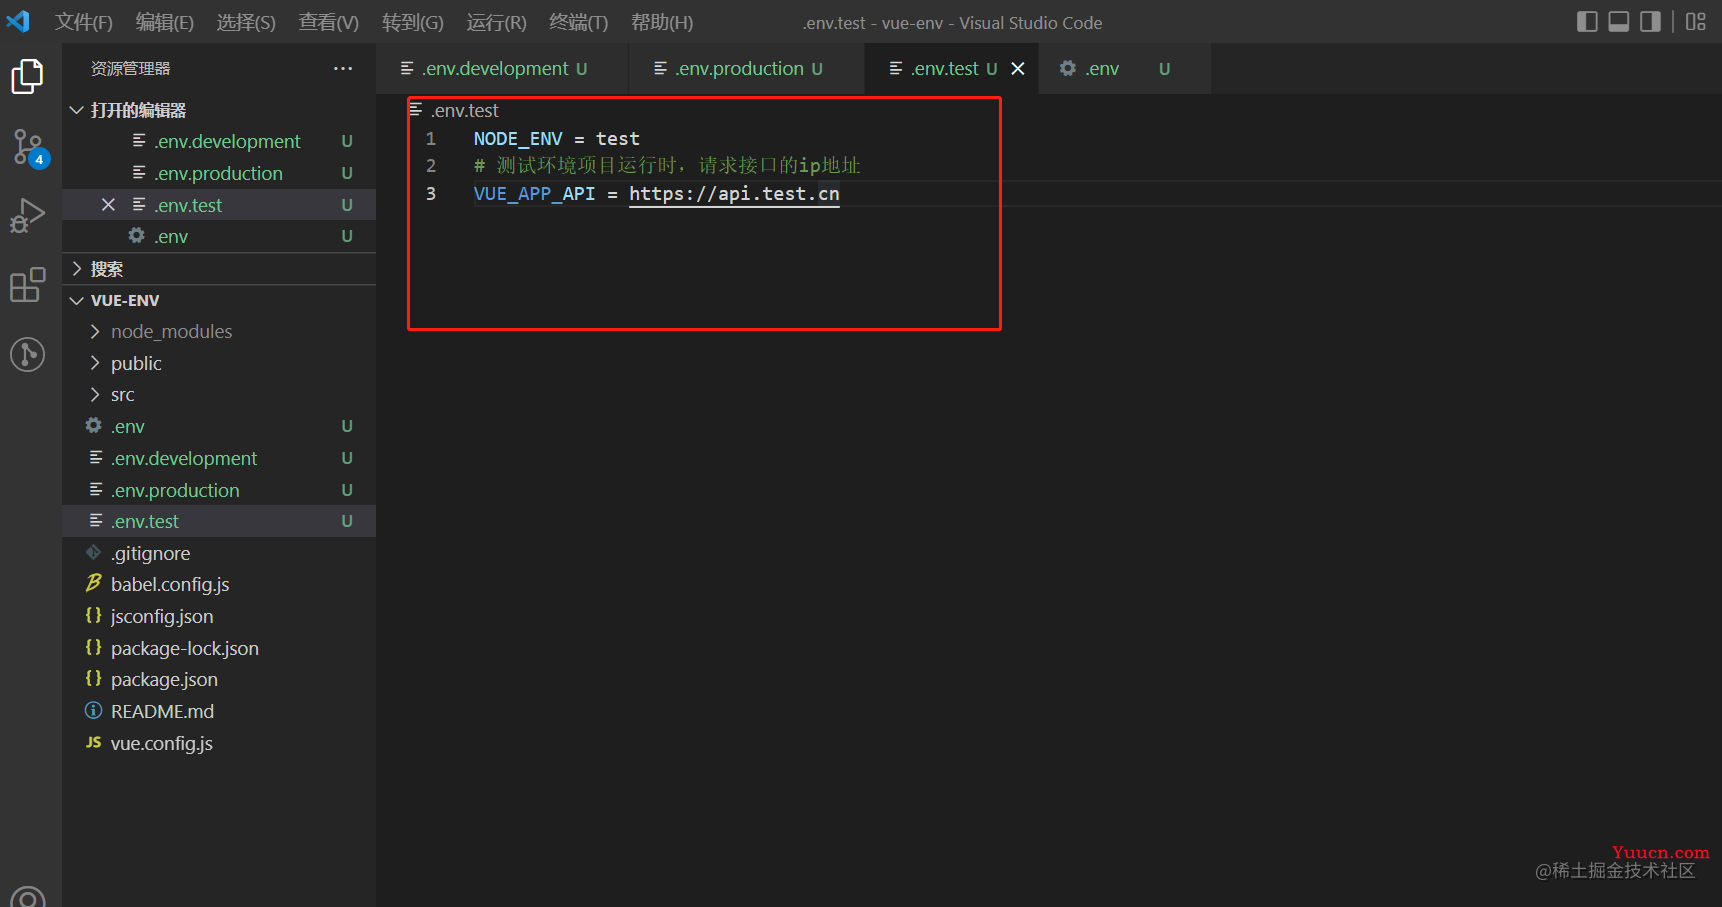Switch to the .env.production tab

tap(746, 68)
